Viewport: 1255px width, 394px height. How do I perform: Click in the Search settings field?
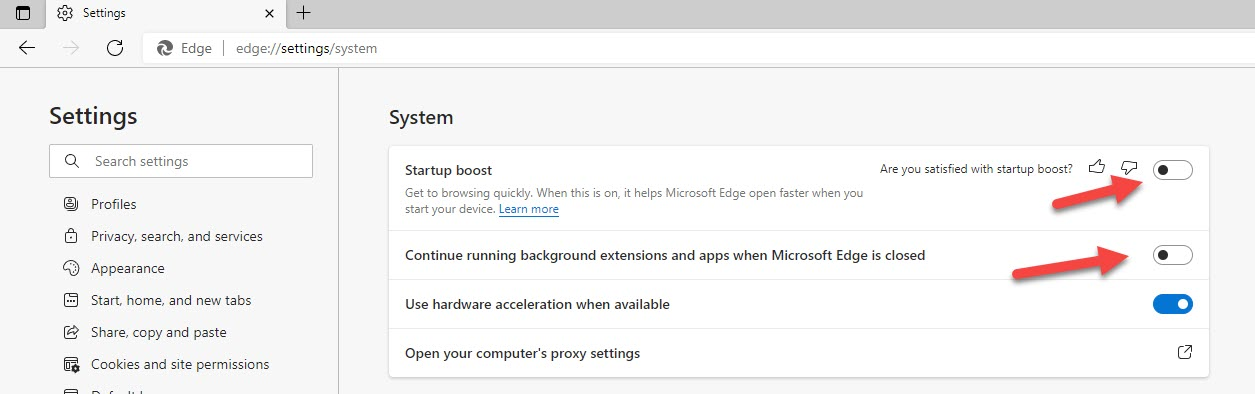click(x=181, y=161)
